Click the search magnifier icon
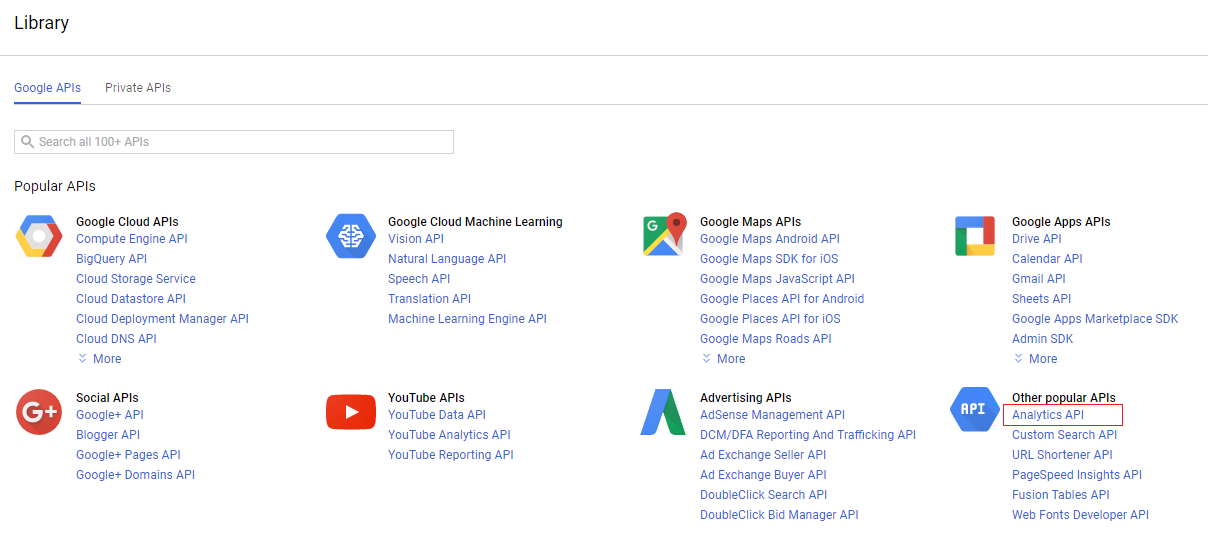The image size is (1208, 551). (28, 142)
